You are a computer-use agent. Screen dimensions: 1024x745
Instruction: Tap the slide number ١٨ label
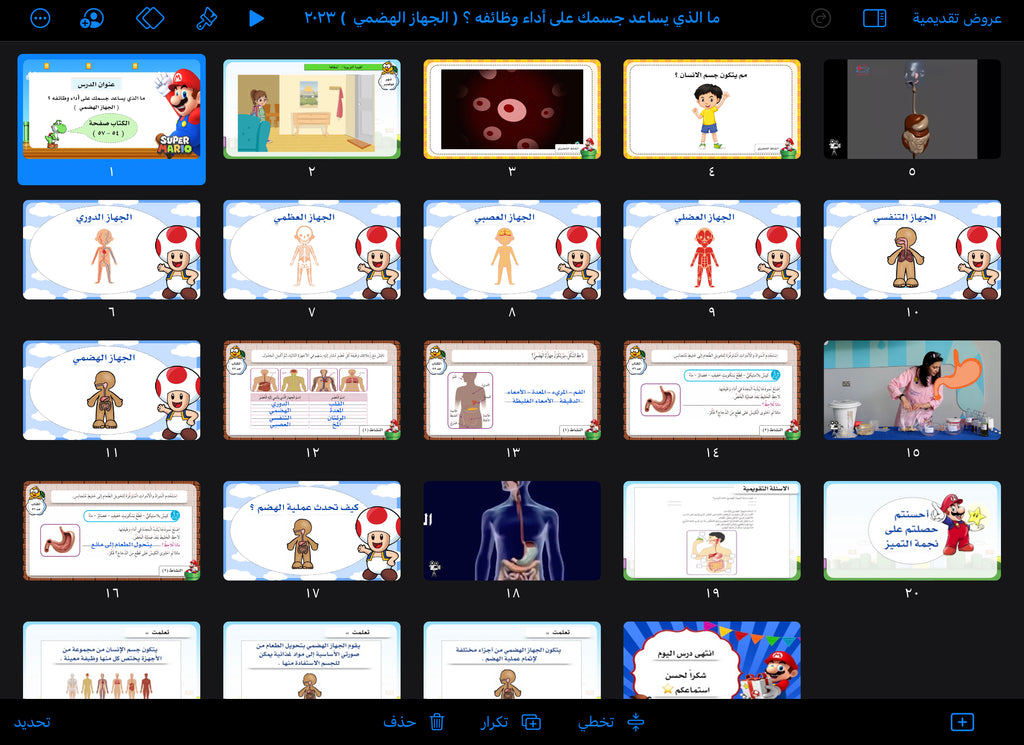tap(513, 593)
